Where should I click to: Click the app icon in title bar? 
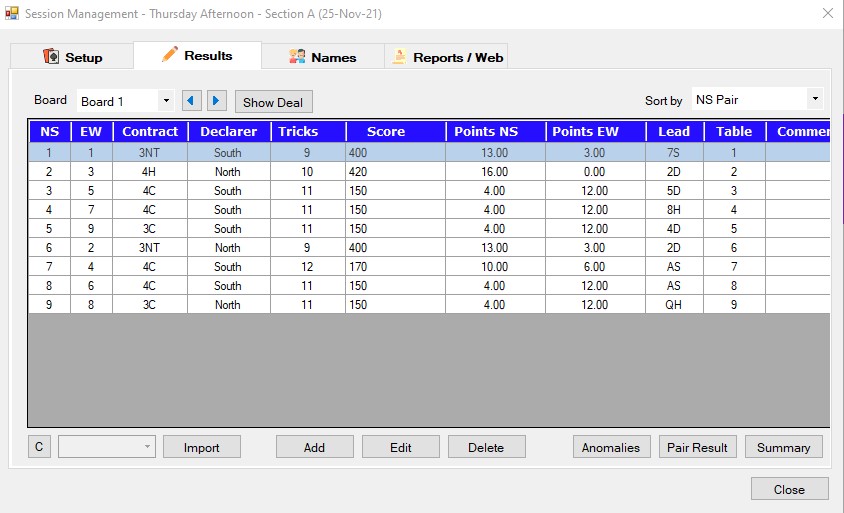pyautogui.click(x=12, y=14)
